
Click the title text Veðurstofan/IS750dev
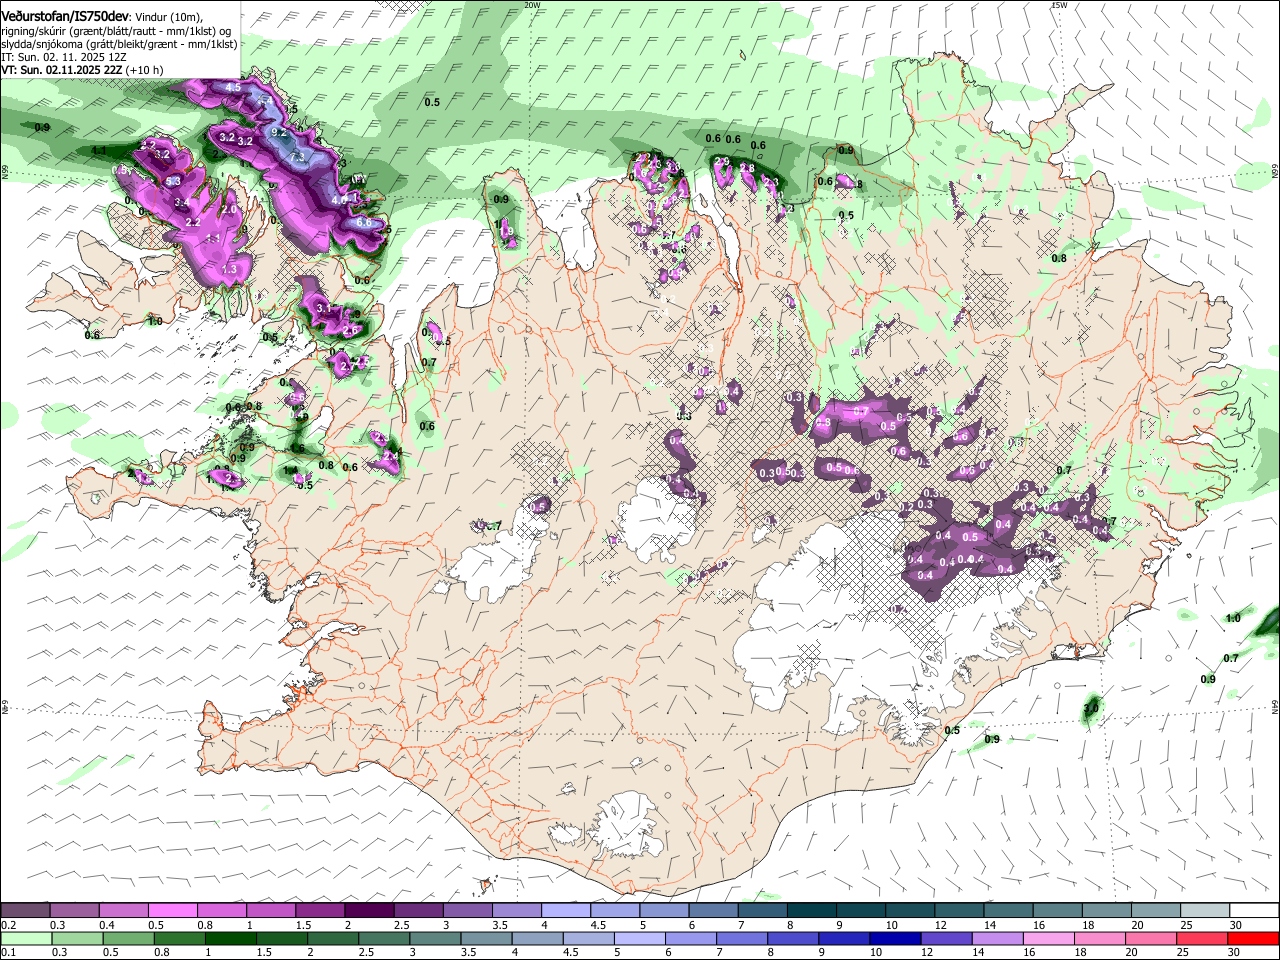64,16
